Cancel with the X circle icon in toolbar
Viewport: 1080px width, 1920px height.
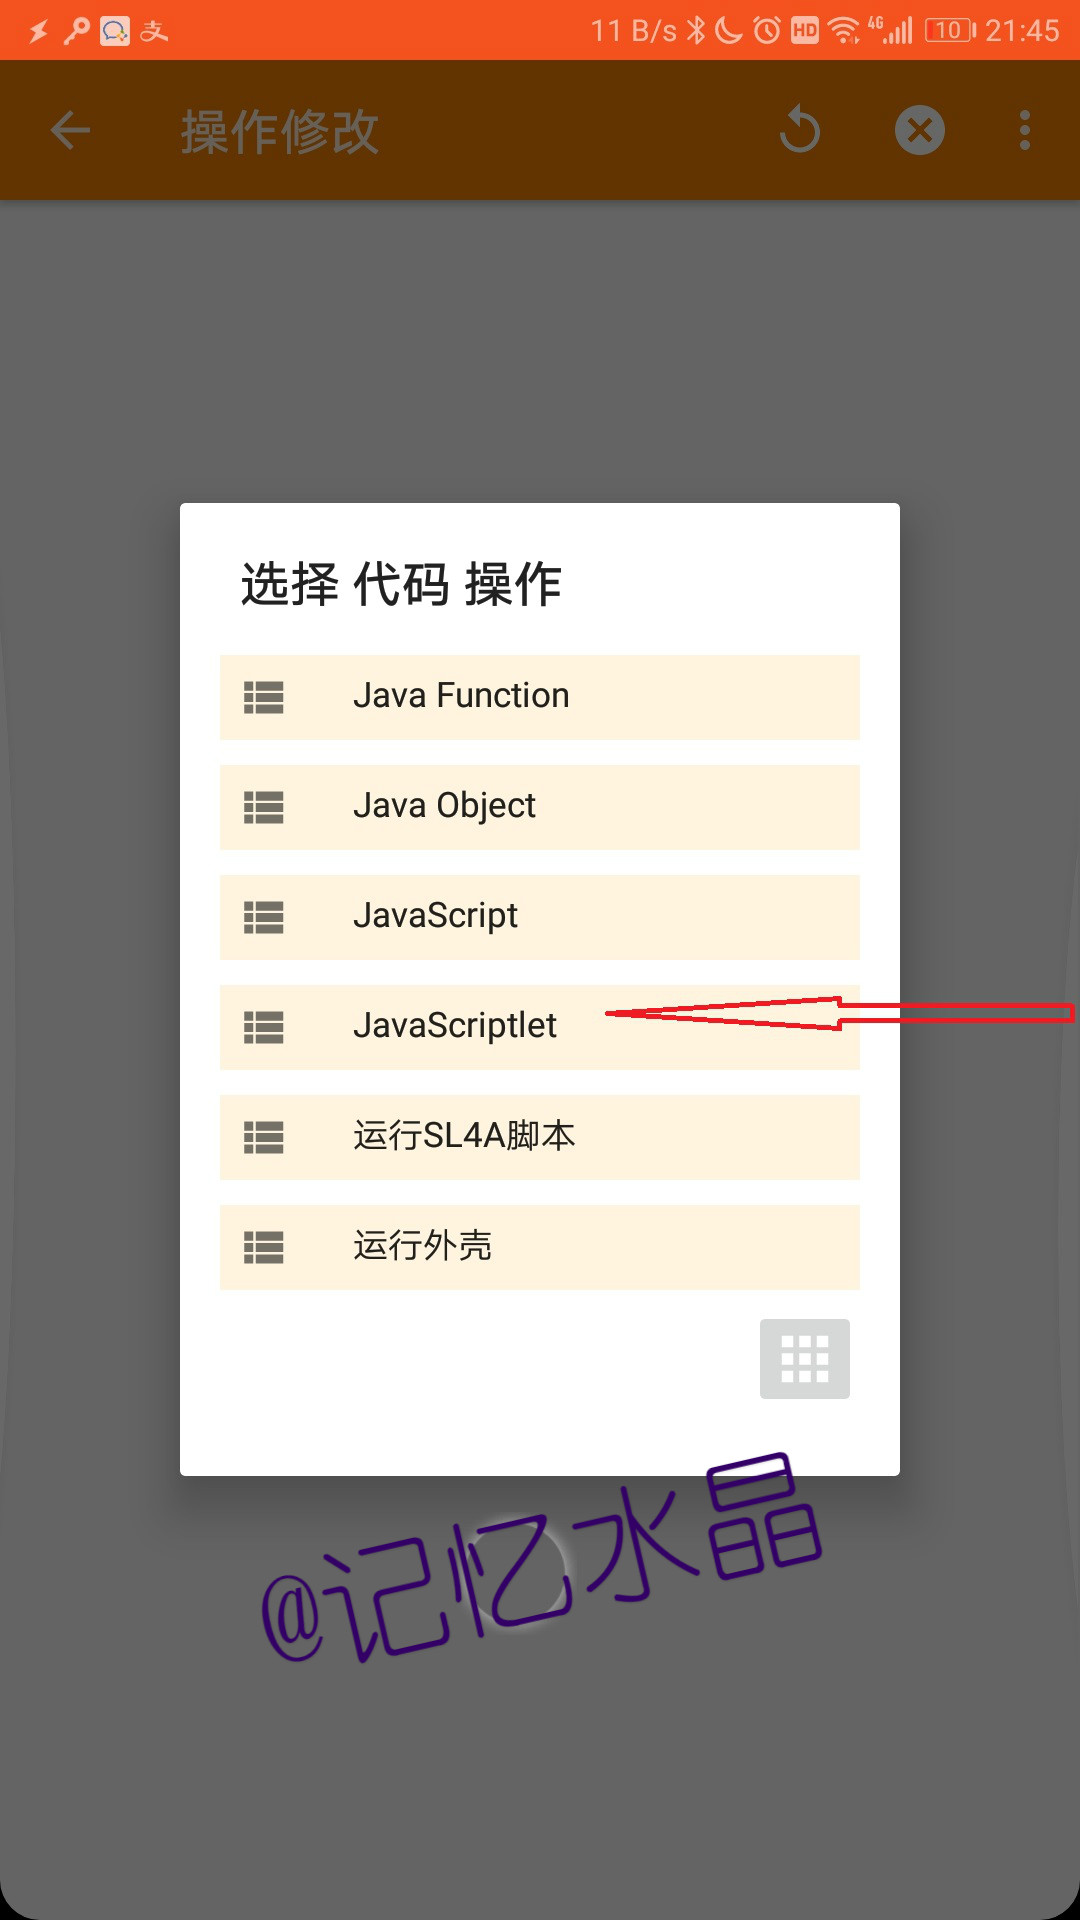(x=920, y=130)
